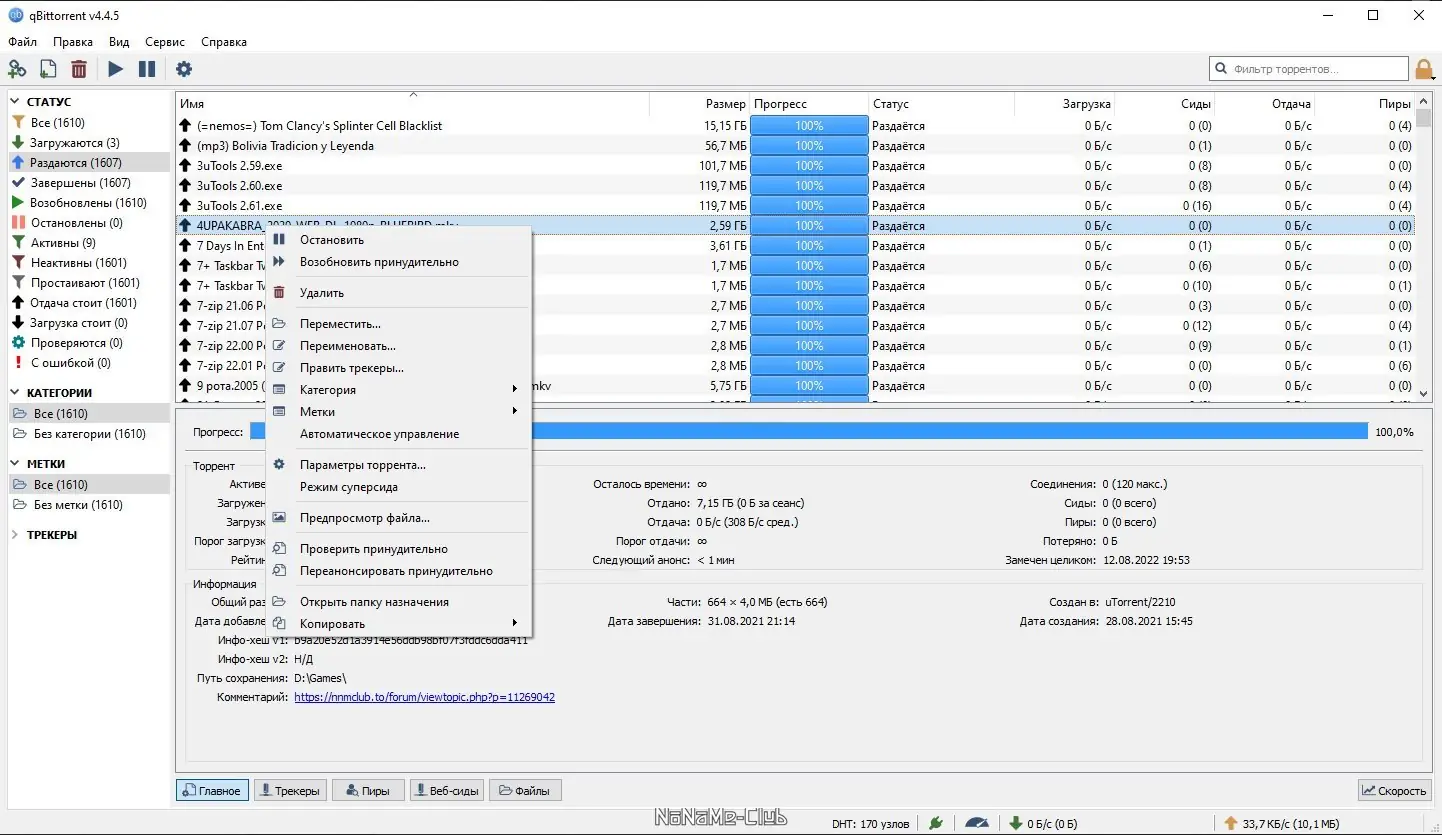The image size is (1442, 835).
Task: Open the Категория submenu
Action: (x=398, y=390)
